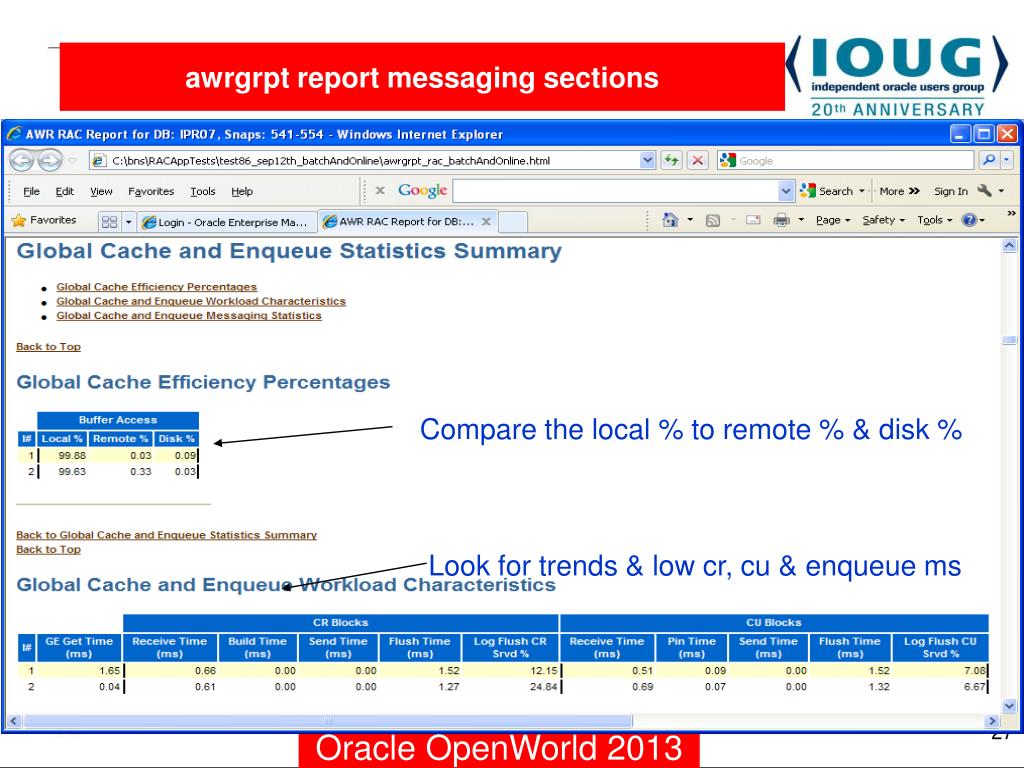Viewport: 1024px width, 768px height.
Task: Click the Home icon in command bar
Action: [670, 220]
